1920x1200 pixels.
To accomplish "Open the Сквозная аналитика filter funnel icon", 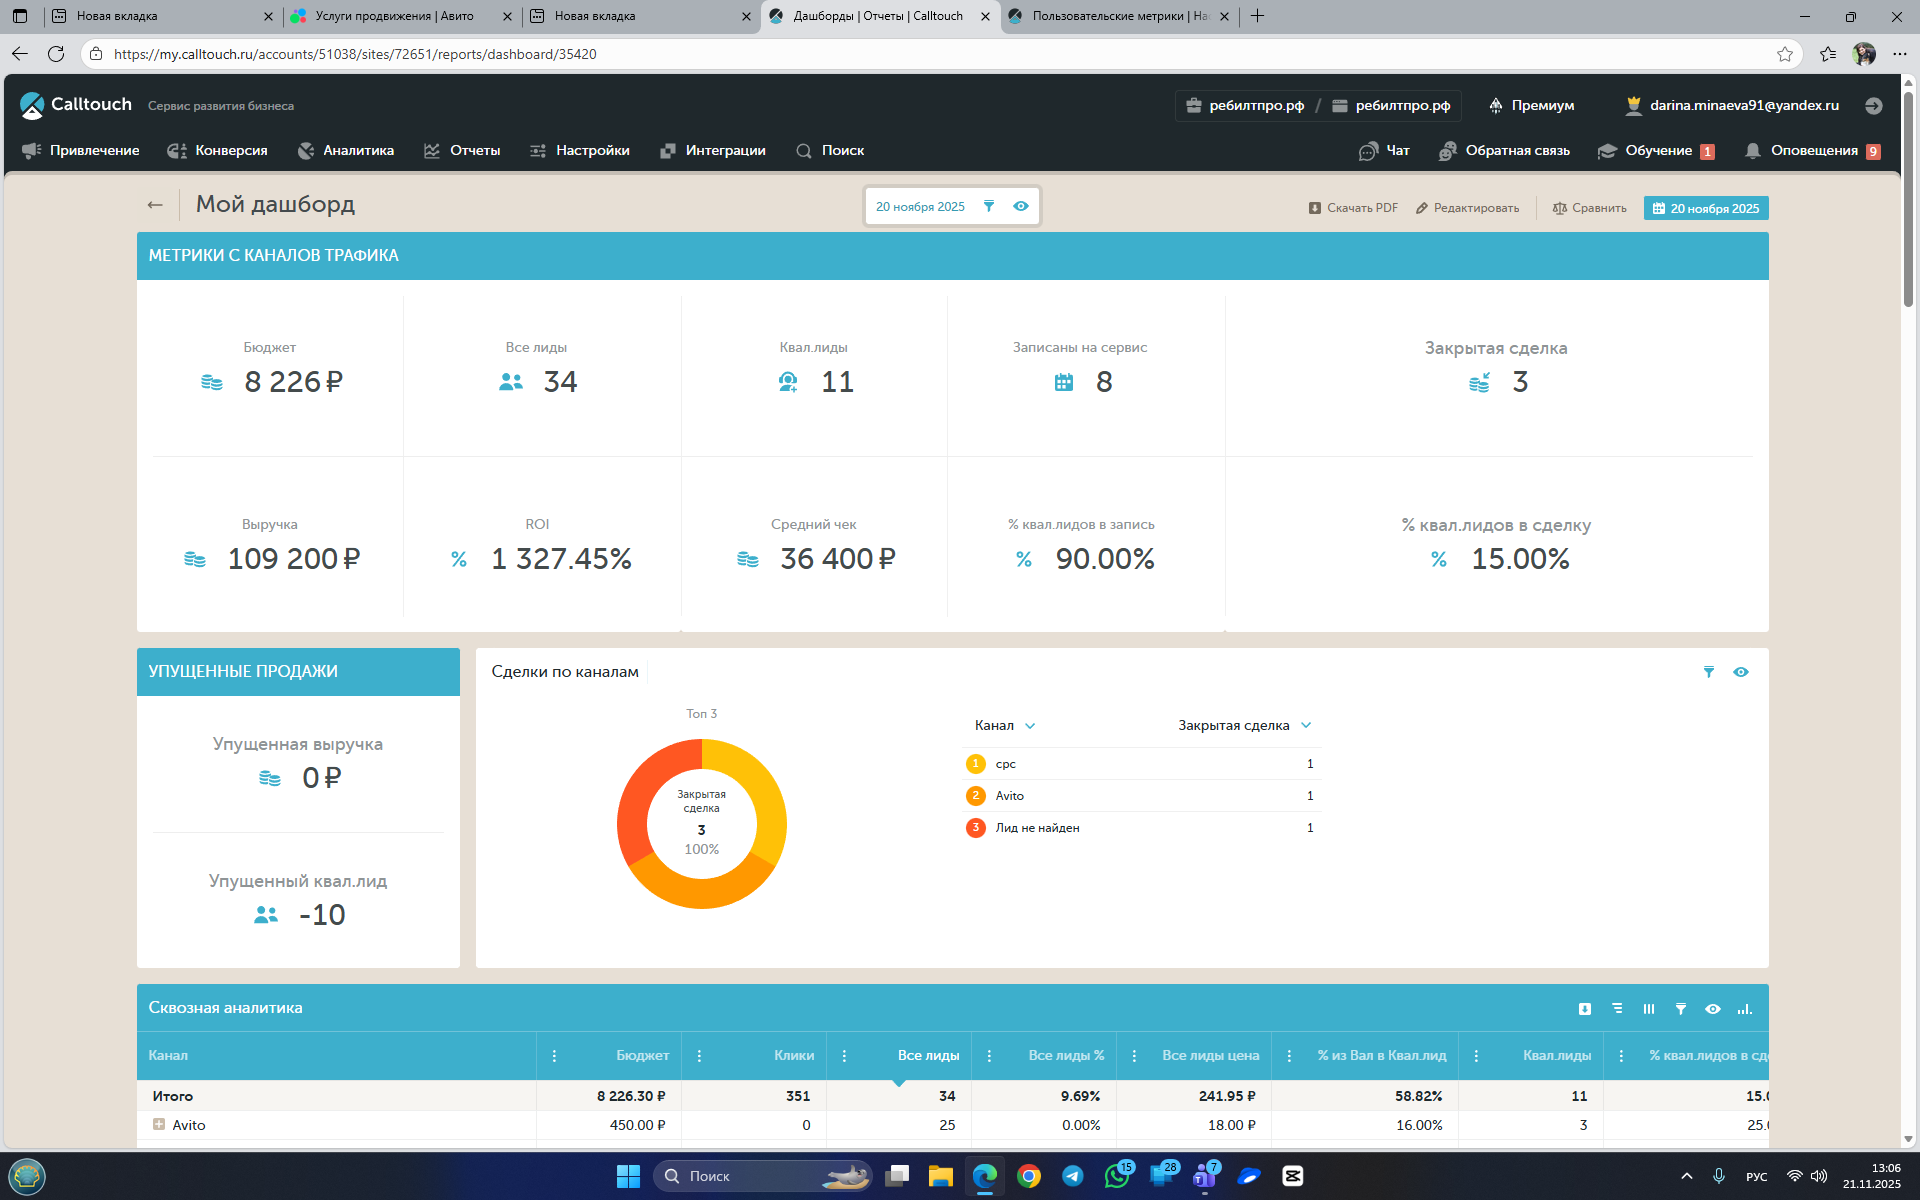I will coord(1681,1009).
